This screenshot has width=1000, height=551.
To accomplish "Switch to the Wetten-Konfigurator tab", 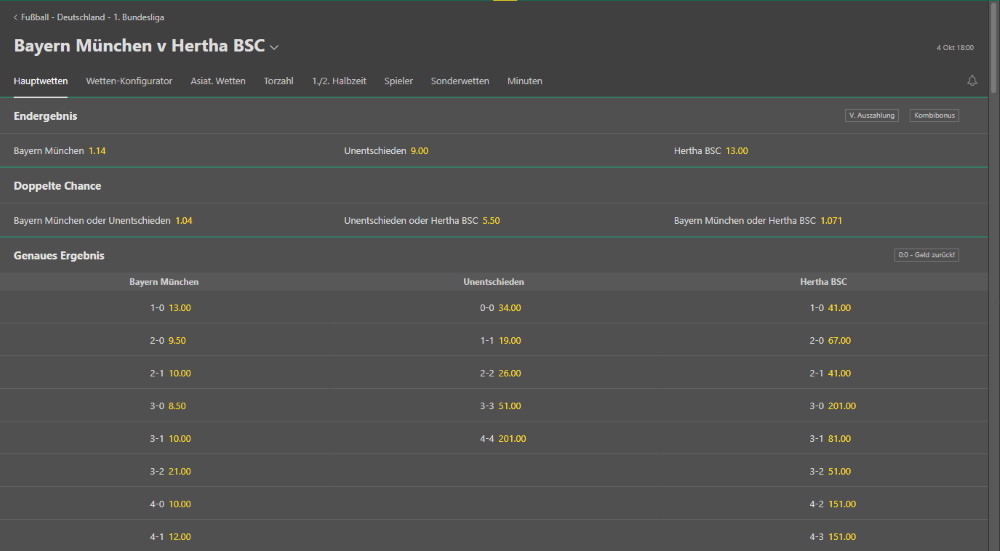I will point(129,81).
